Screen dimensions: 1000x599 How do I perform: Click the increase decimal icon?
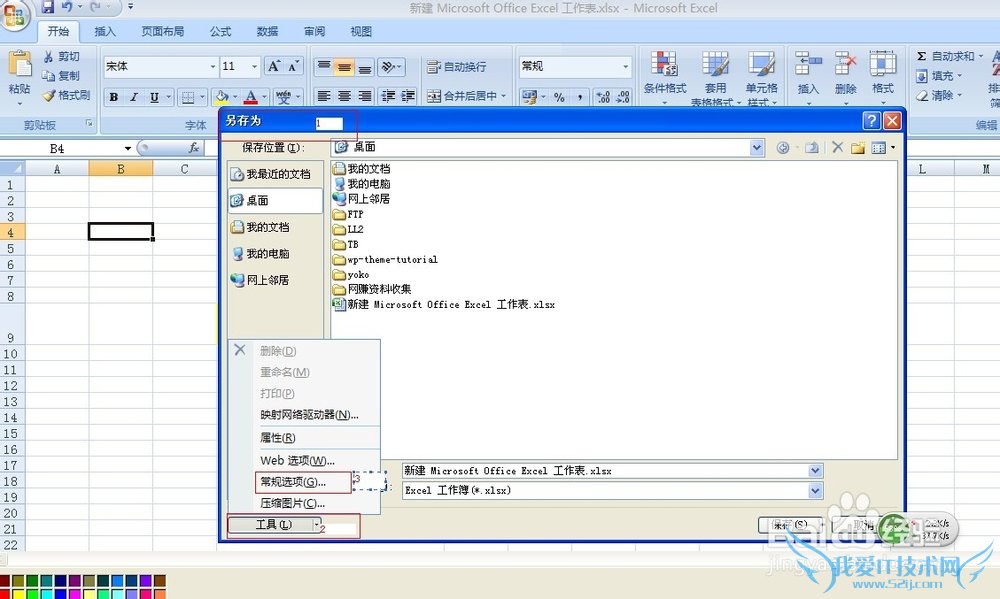[603, 97]
